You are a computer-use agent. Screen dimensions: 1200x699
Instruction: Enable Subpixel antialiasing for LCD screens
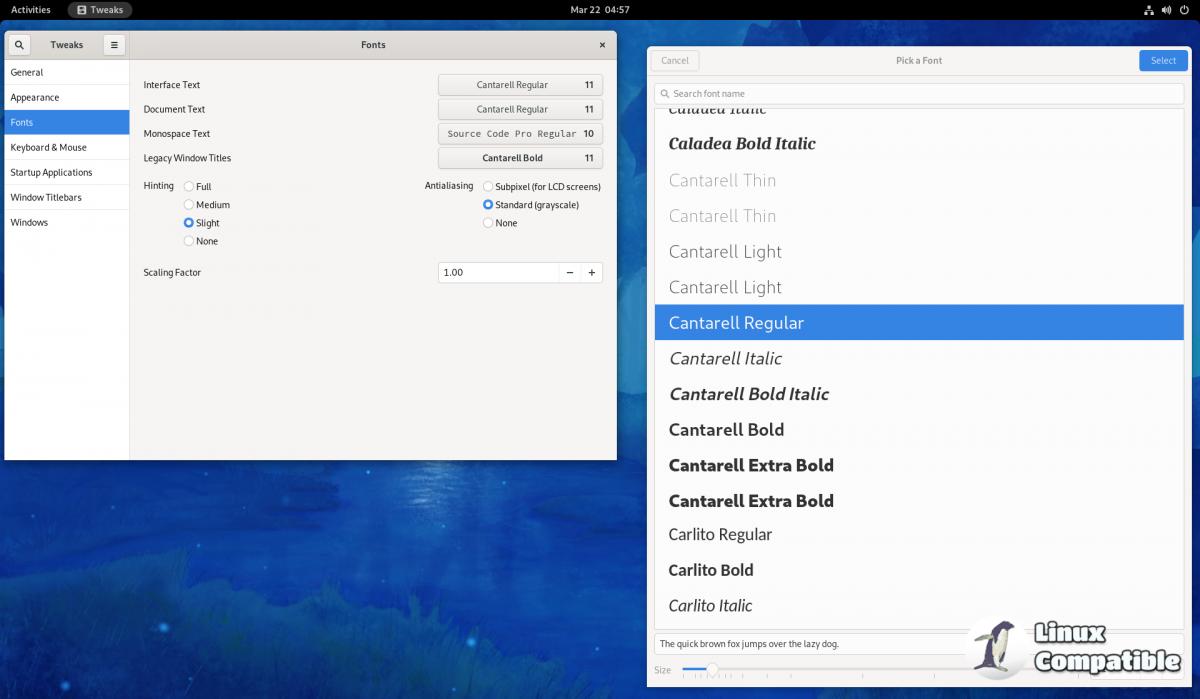point(488,187)
